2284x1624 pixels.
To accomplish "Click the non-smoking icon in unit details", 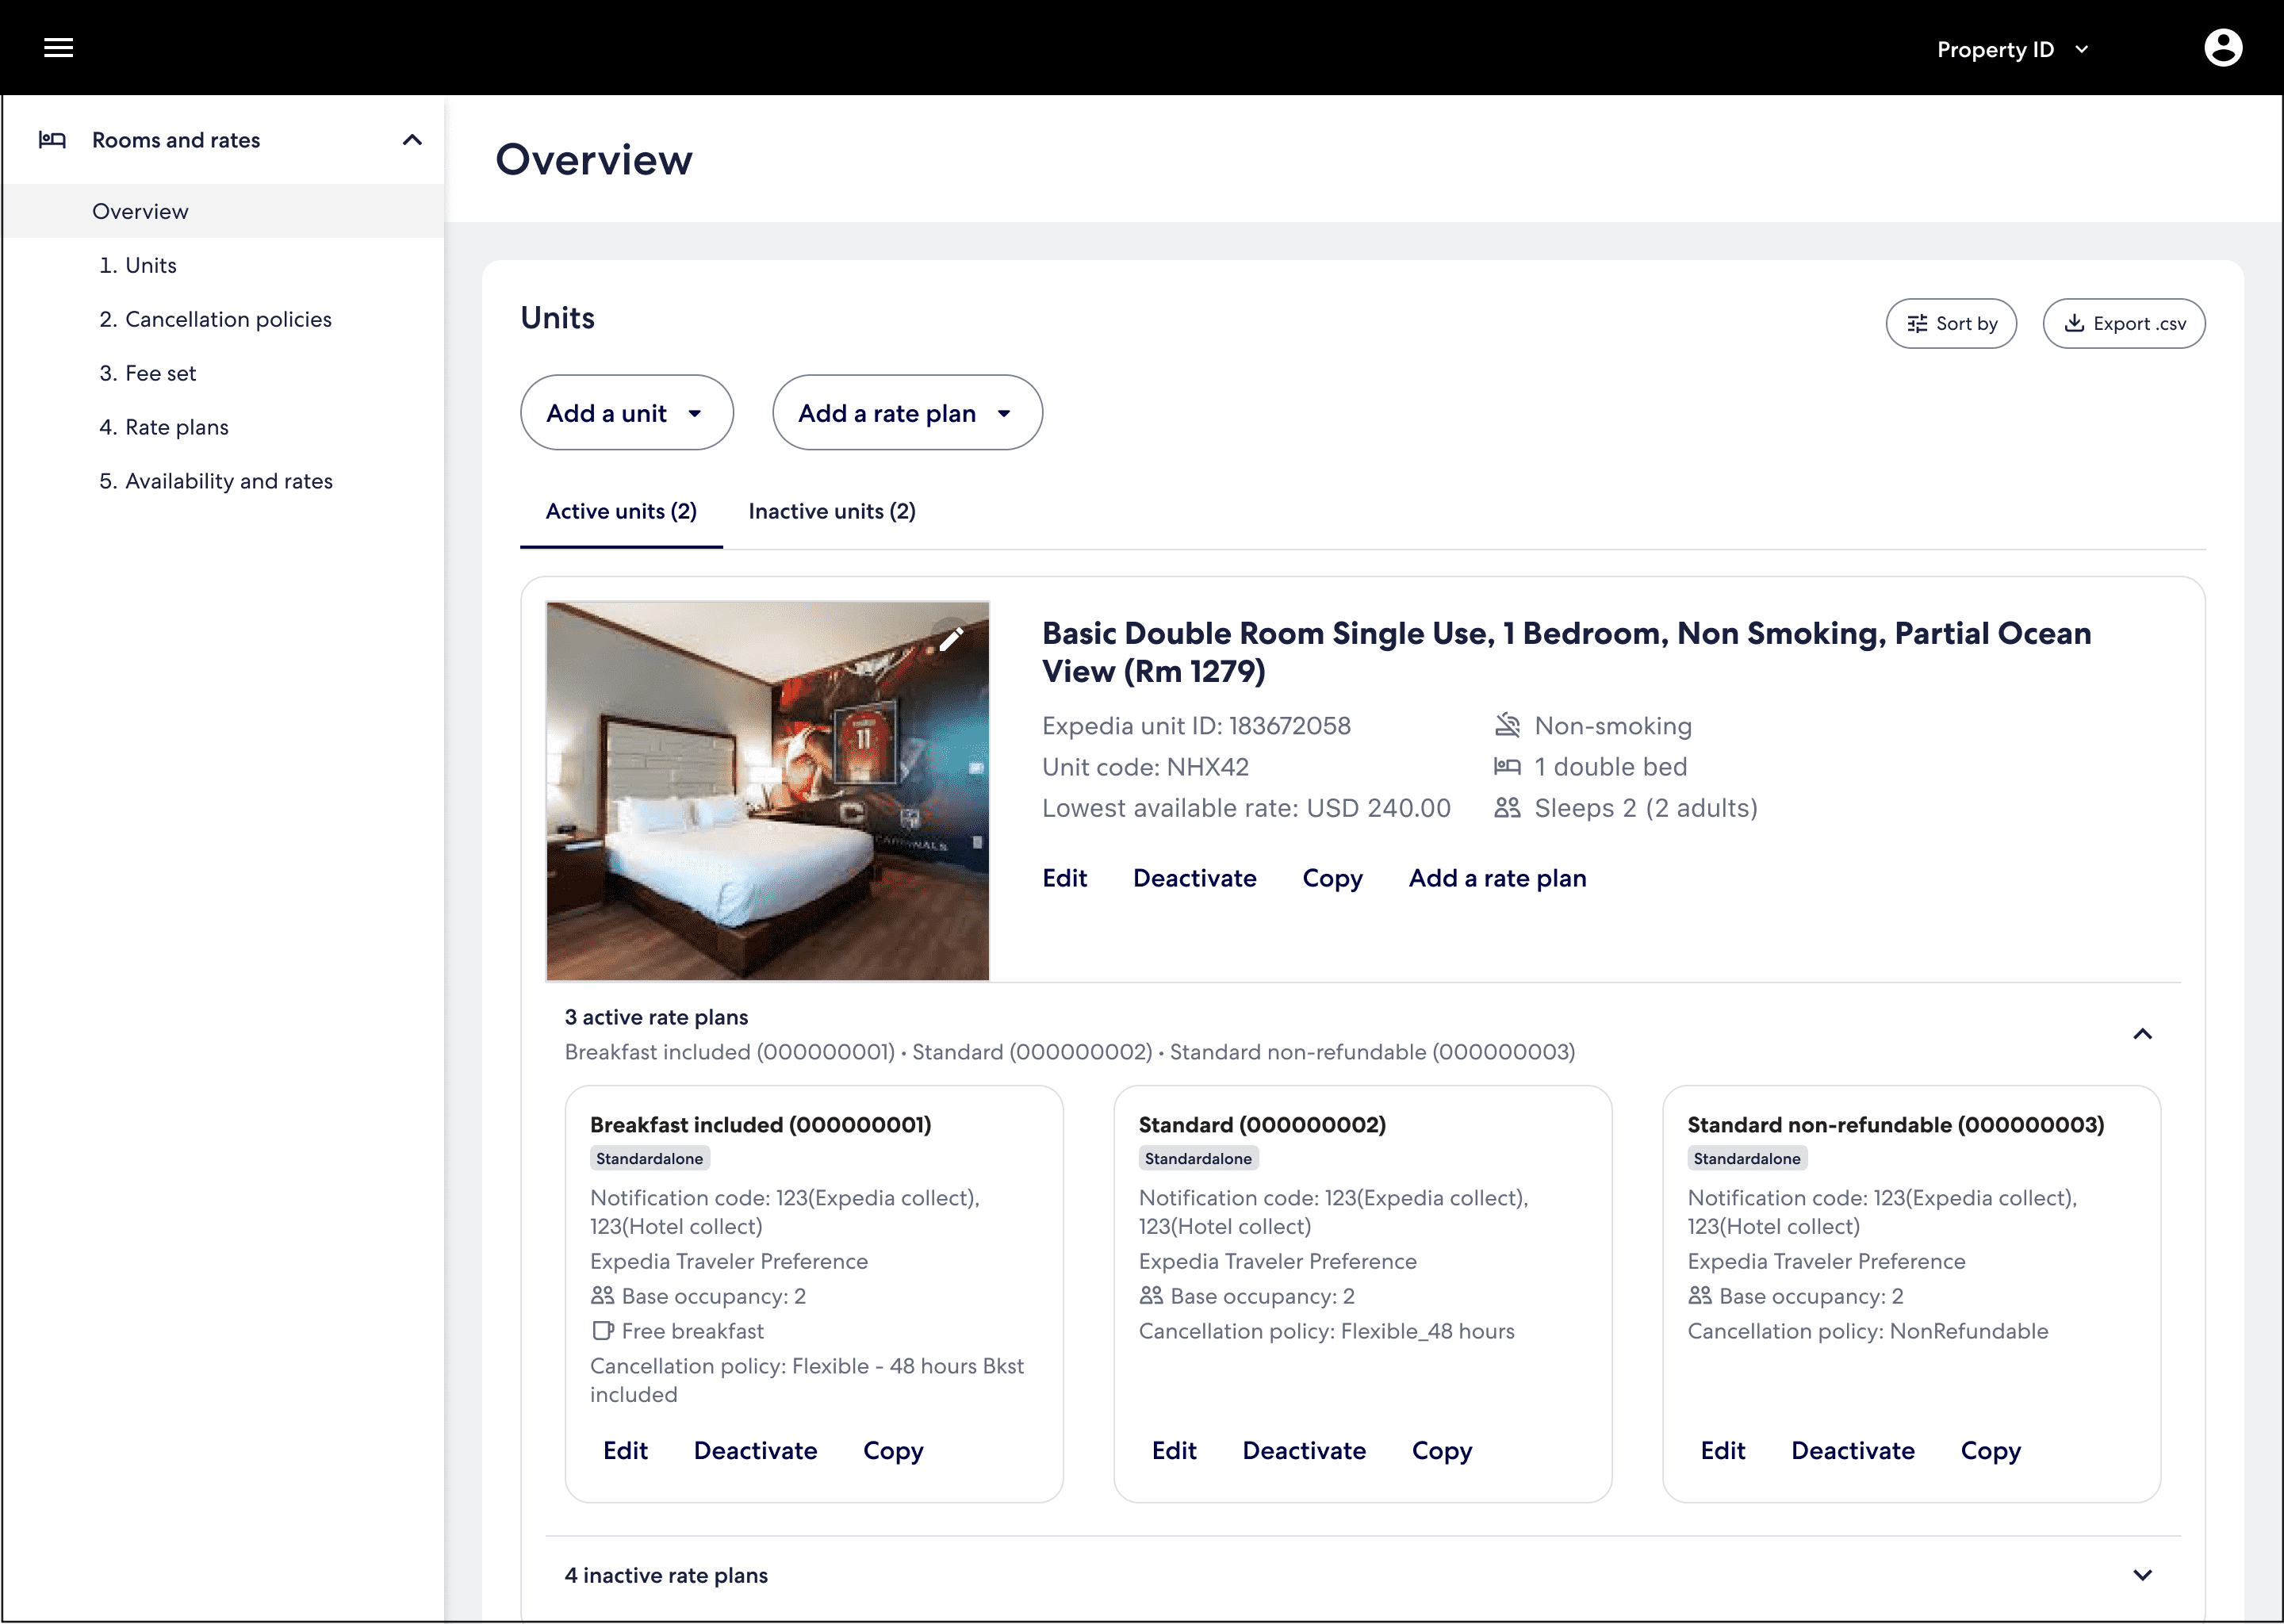I will coord(1507,725).
